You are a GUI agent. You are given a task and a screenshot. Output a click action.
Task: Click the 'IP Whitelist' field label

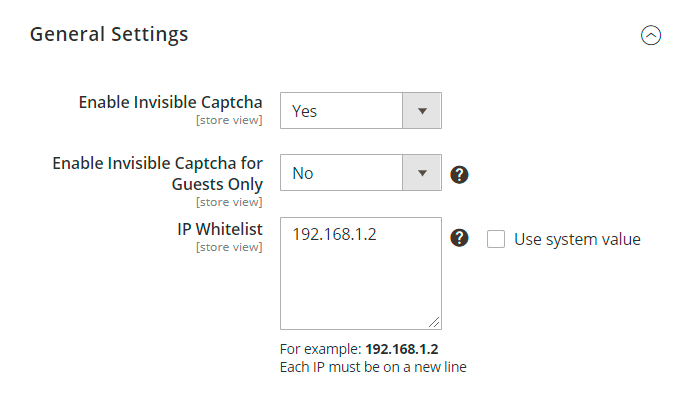220,229
